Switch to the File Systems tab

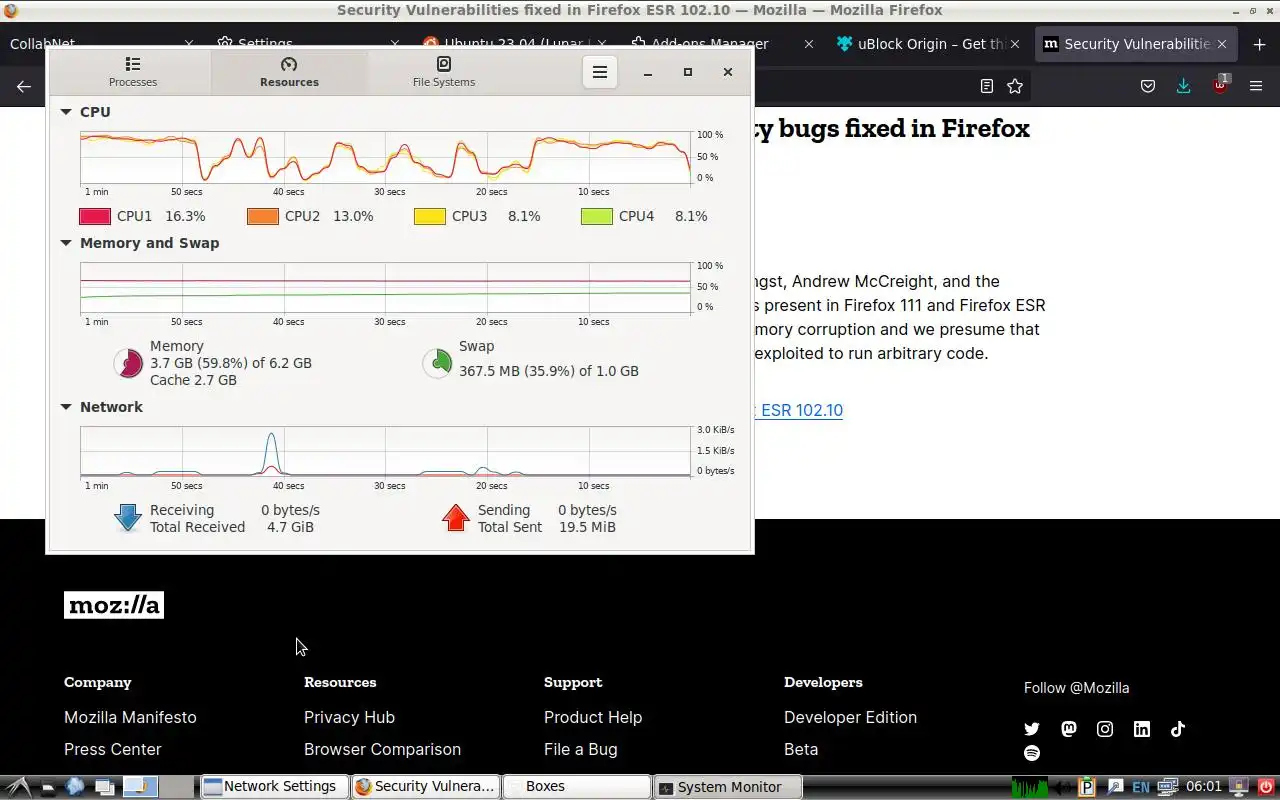pyautogui.click(x=444, y=72)
